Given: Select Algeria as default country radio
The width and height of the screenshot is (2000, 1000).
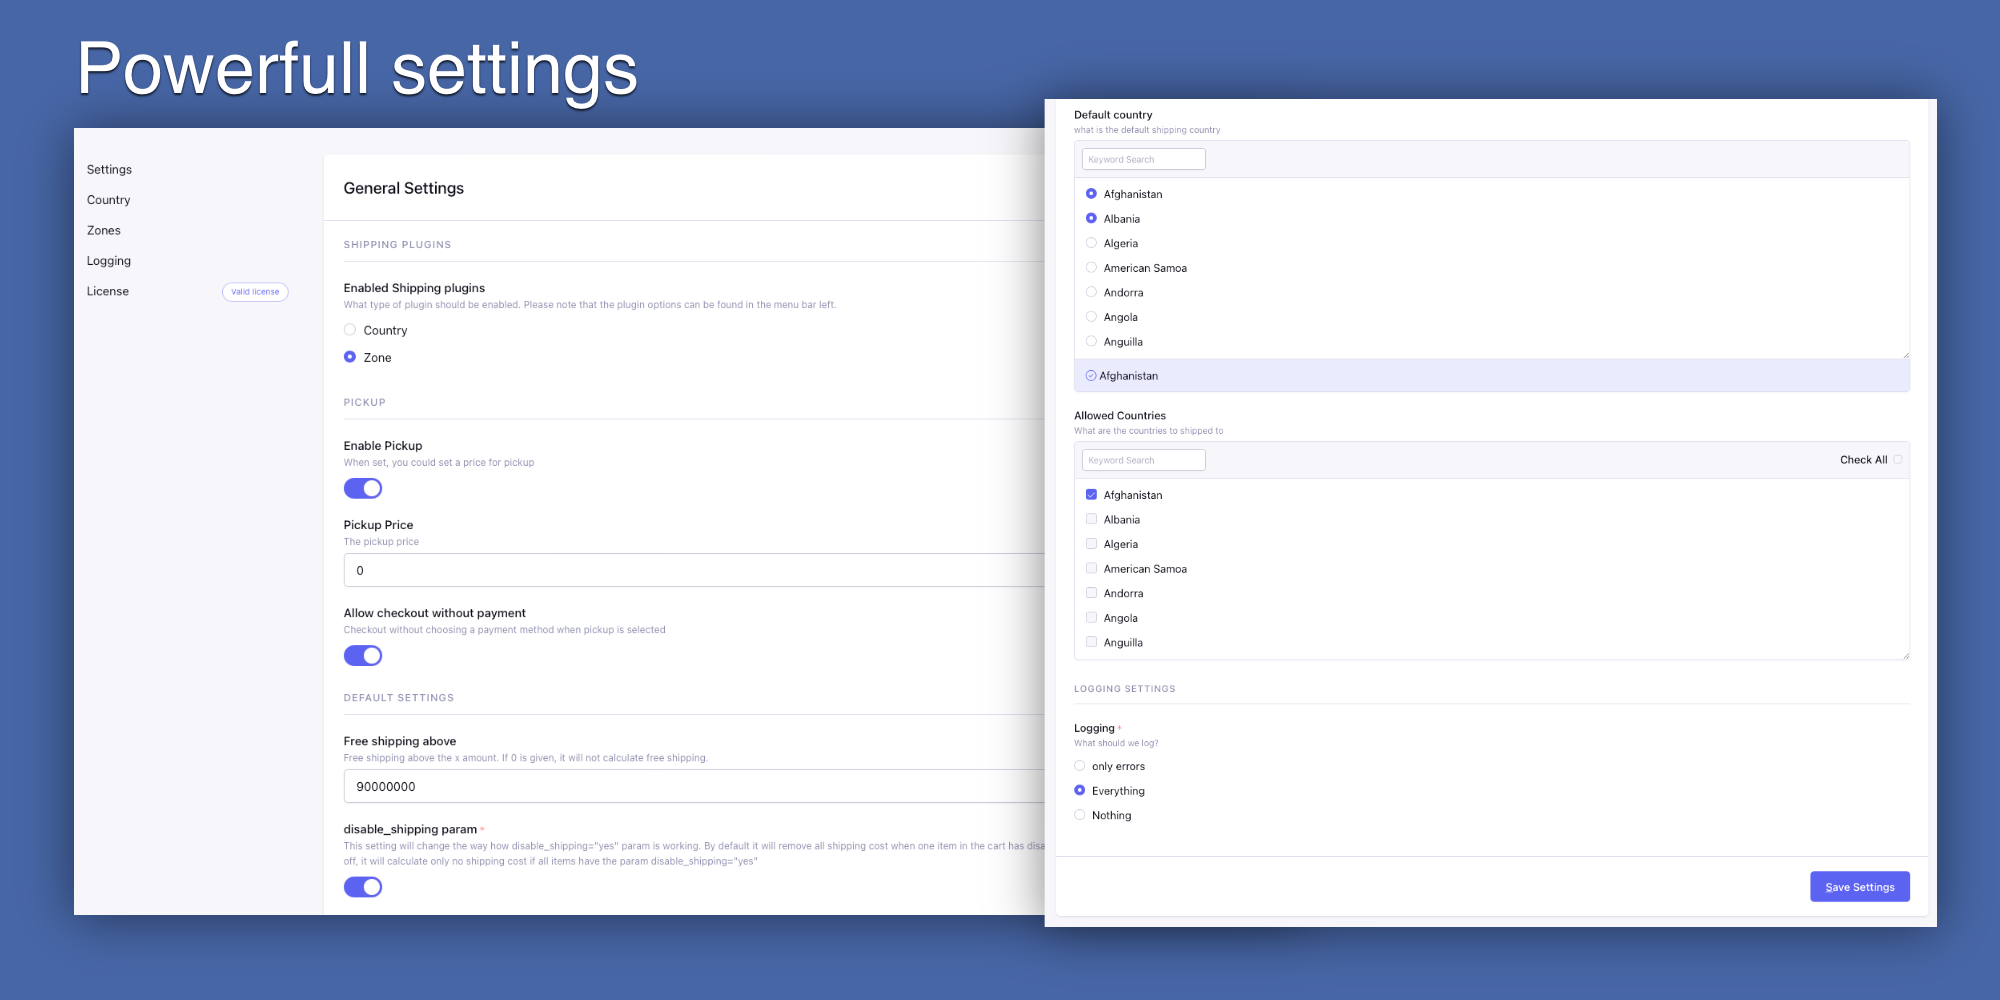Looking at the screenshot, I should coord(1091,243).
